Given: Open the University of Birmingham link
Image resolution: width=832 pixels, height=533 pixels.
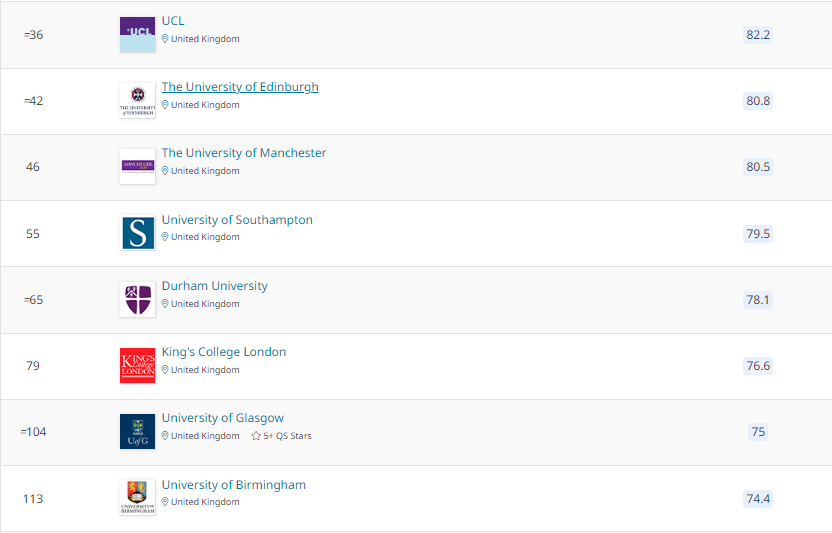Looking at the screenshot, I should (234, 485).
